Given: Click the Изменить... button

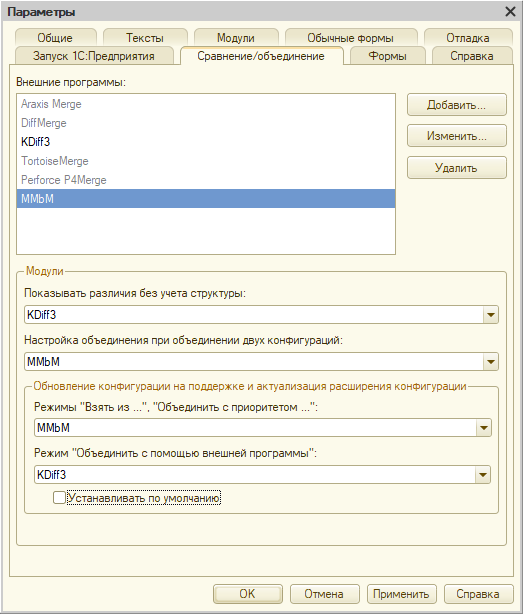Looking at the screenshot, I should (456, 136).
